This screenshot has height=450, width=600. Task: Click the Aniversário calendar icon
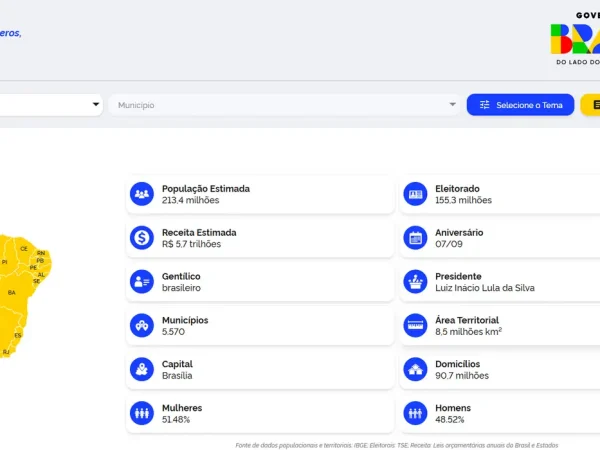tap(415, 238)
